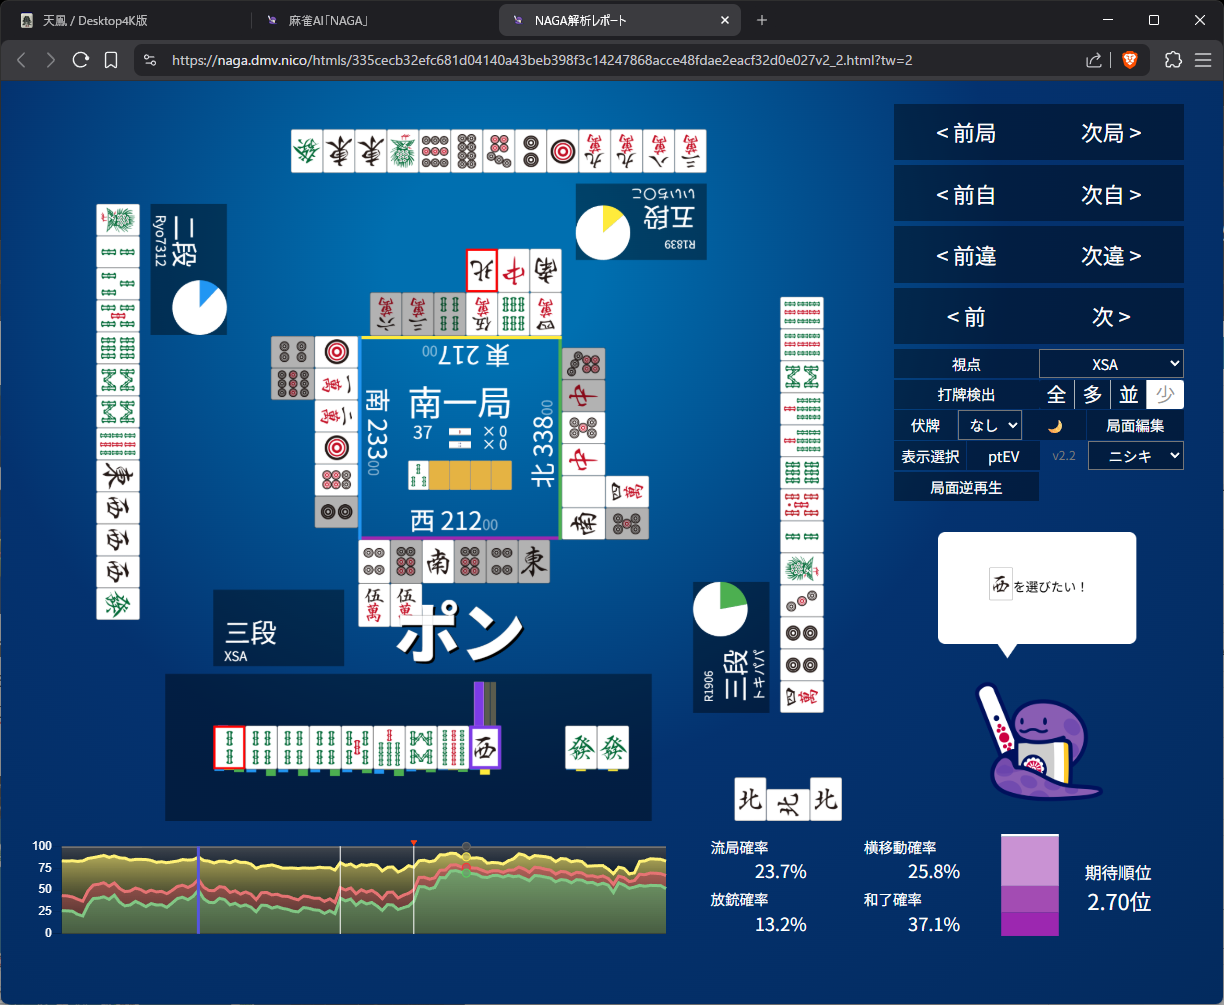This screenshot has width=1224, height=1005.
Task: Switch to the 天鳳 / Desktop4K版 tab
Action: 128,20
